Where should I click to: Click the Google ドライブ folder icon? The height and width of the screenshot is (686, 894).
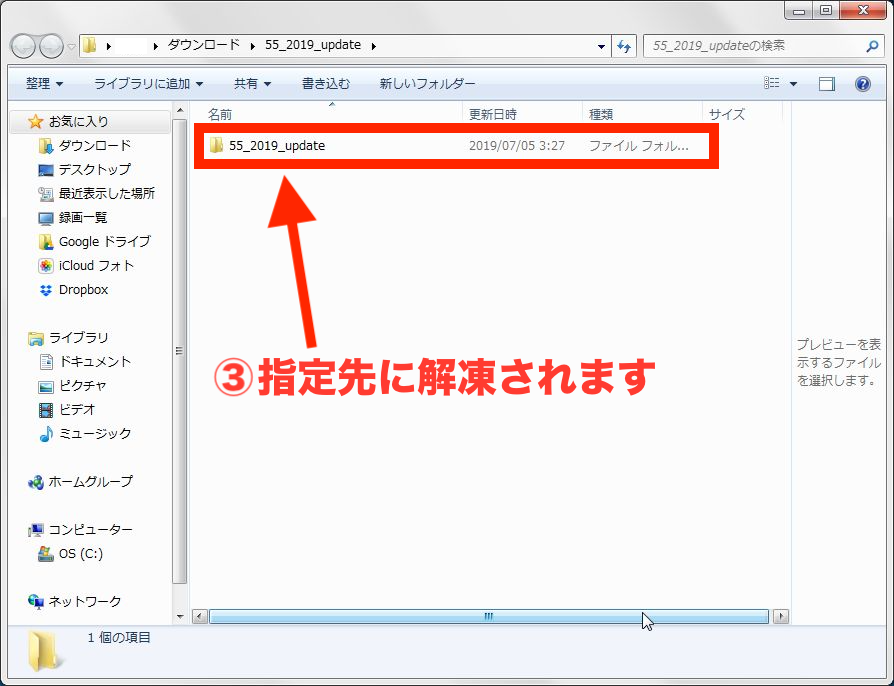pos(46,242)
